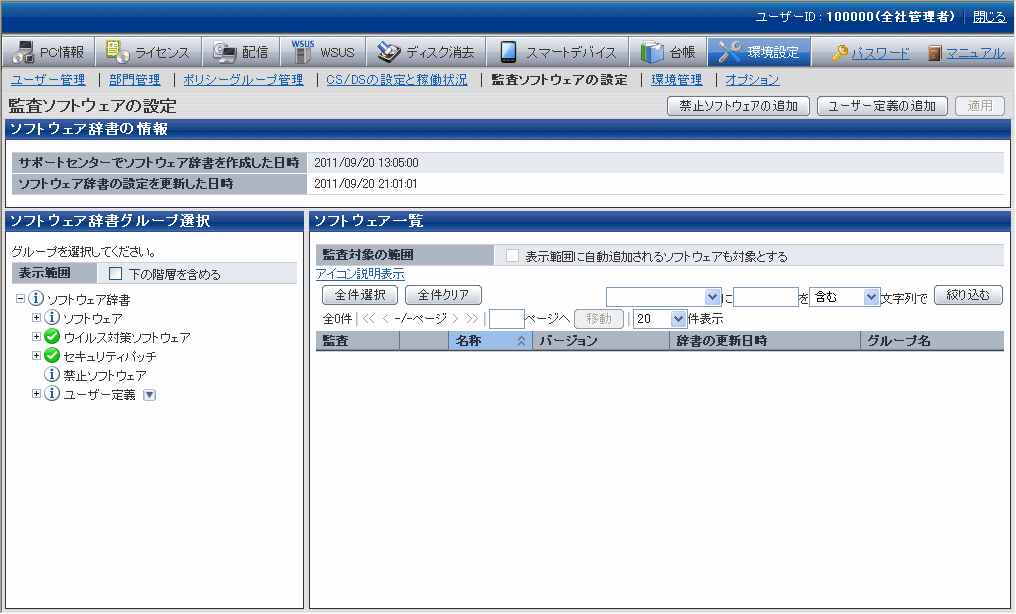Select the ディスク消去 disk erase icon
The image size is (1016, 614).
coord(388,52)
